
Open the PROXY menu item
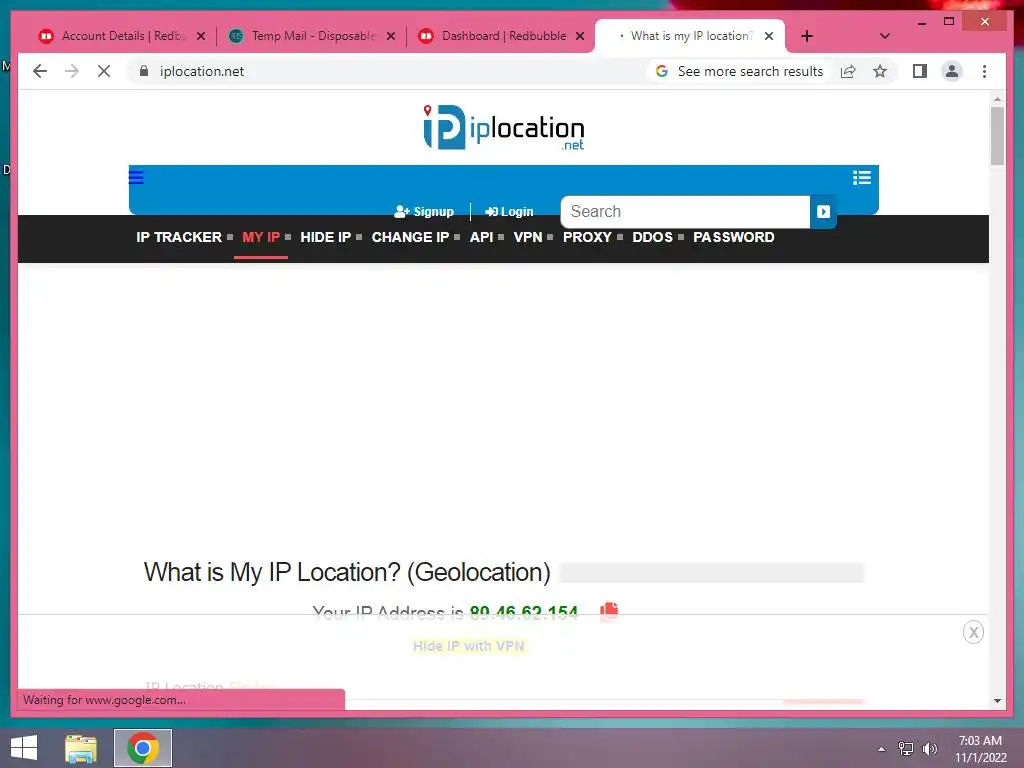(587, 237)
